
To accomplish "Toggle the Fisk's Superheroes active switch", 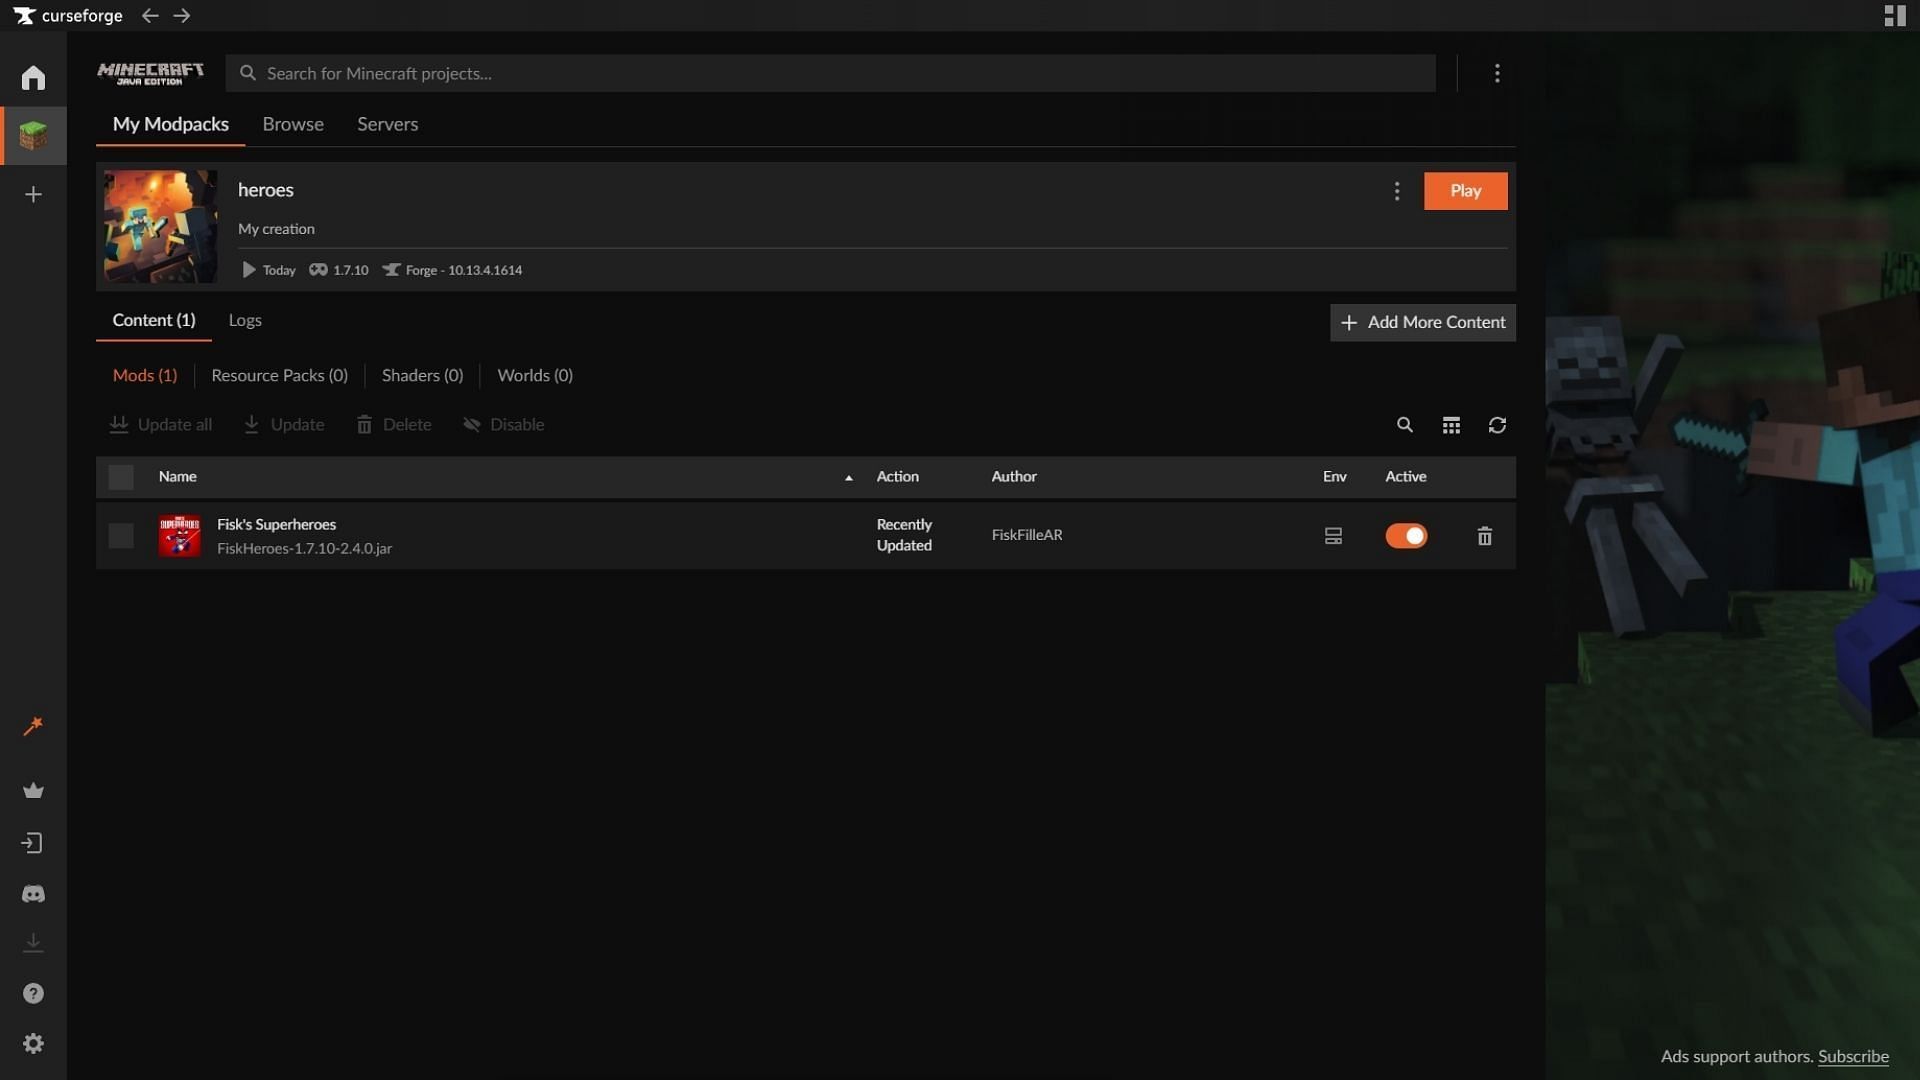I will click(x=1406, y=535).
